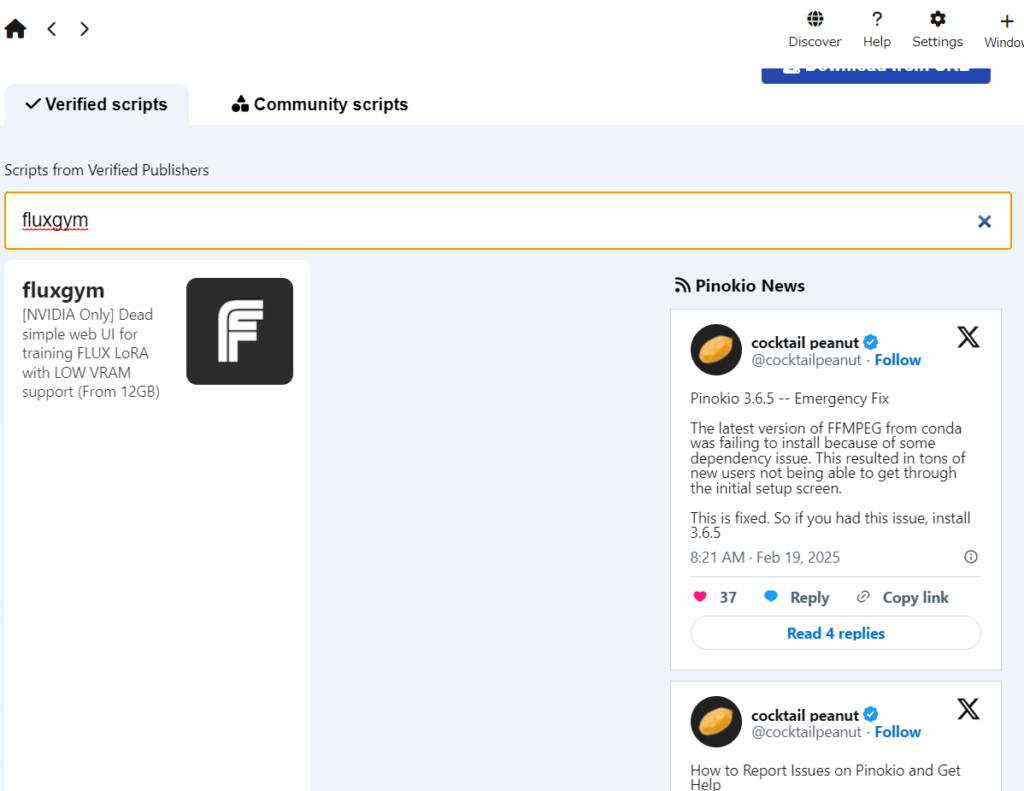Image resolution: width=1024 pixels, height=791 pixels.
Task: Click Copy link on the tweet
Action: [x=903, y=597]
